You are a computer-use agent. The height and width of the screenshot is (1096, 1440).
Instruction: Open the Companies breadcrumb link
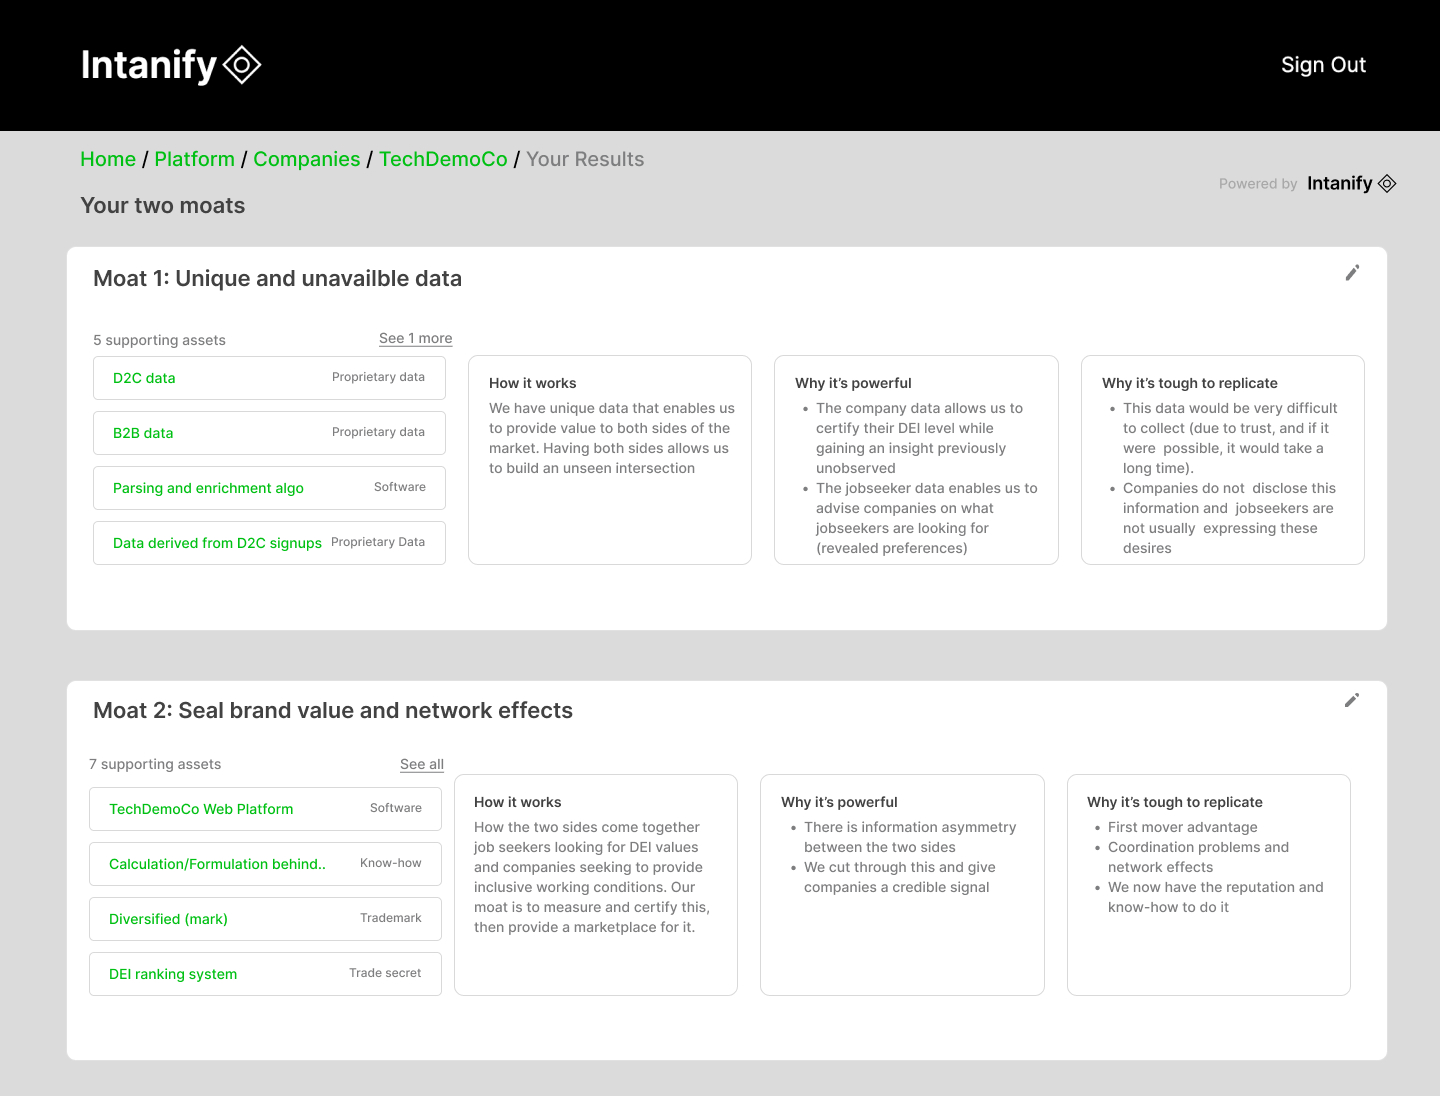[306, 159]
